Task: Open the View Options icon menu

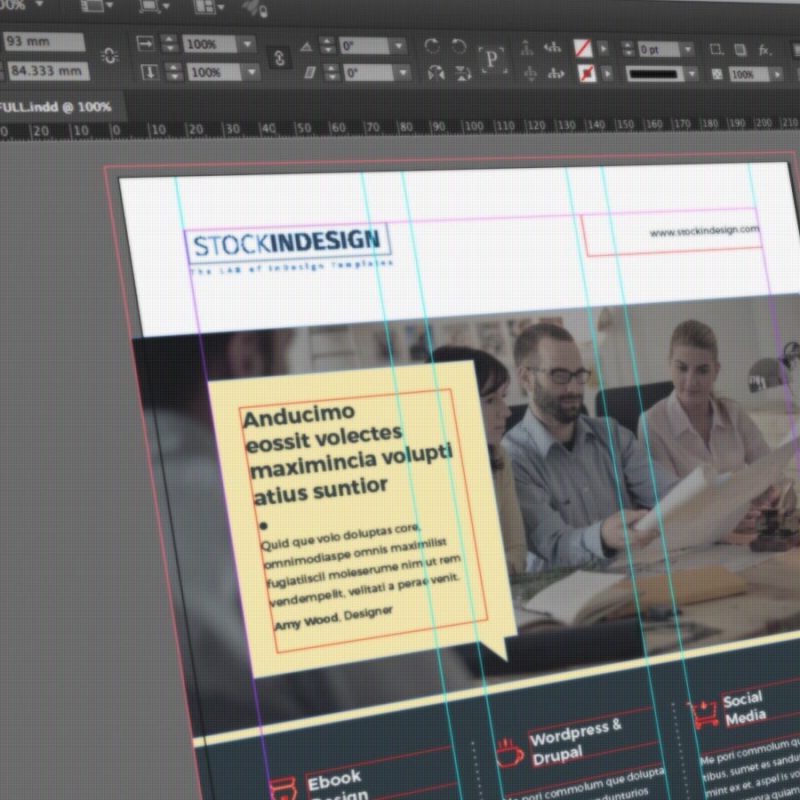Action: (x=96, y=6)
